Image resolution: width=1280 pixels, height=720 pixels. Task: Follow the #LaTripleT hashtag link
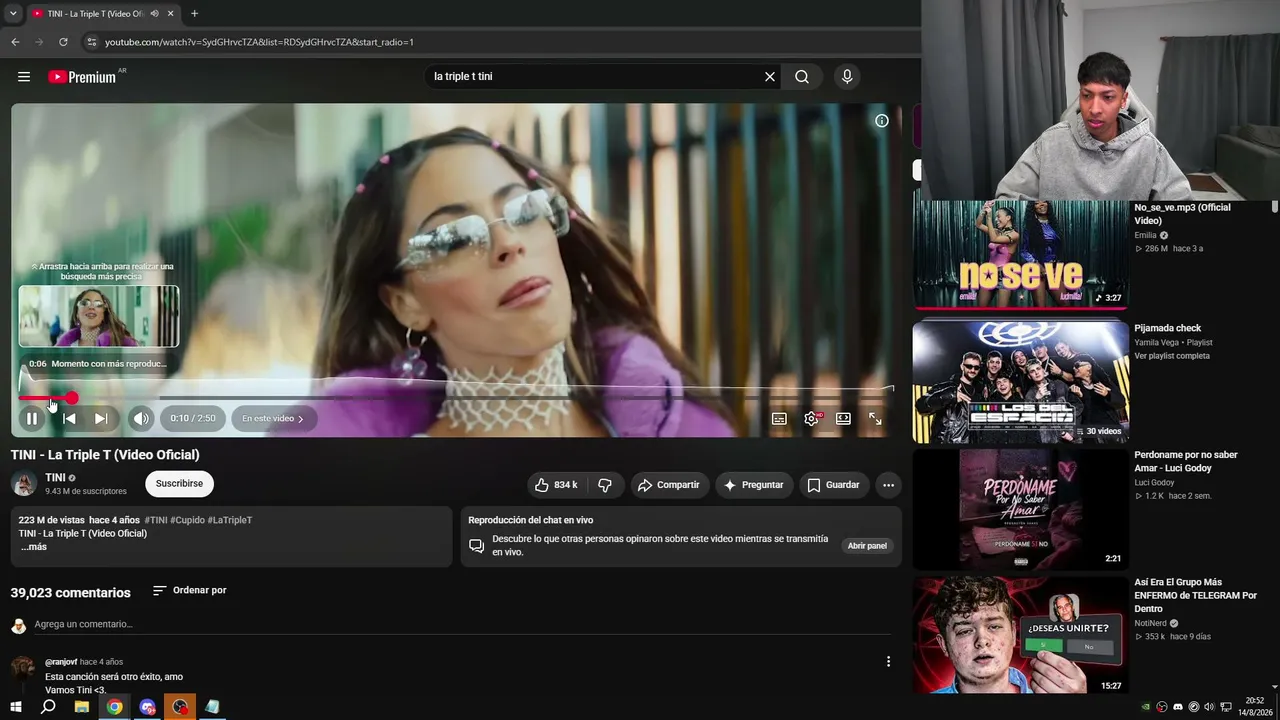coord(230,520)
